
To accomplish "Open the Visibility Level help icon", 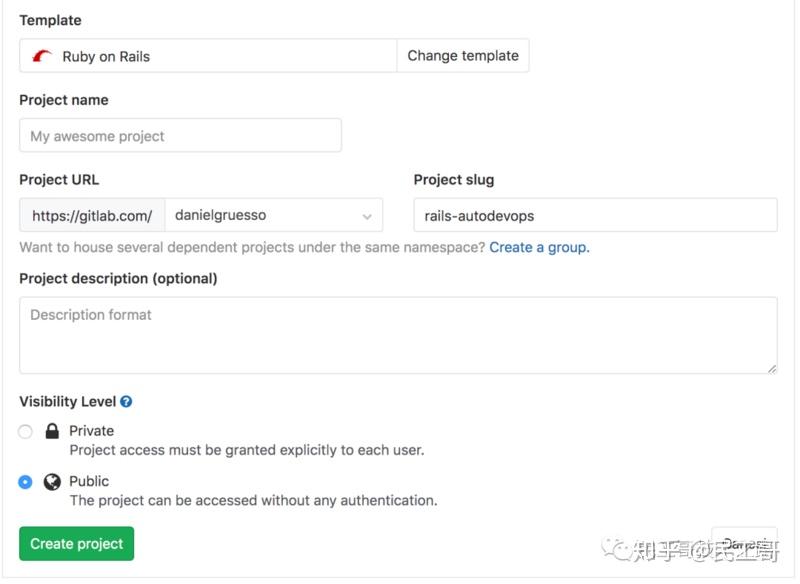I will coord(124,401).
